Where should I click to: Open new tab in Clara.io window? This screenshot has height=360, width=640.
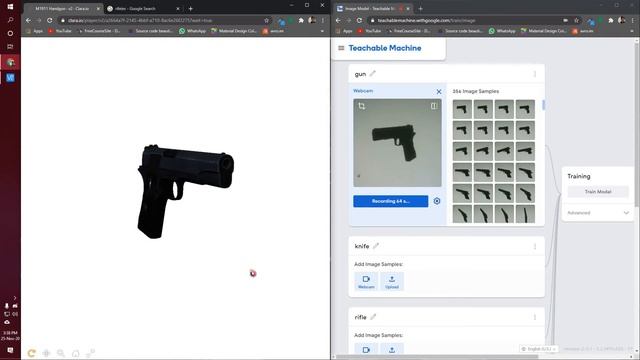tap(191, 9)
